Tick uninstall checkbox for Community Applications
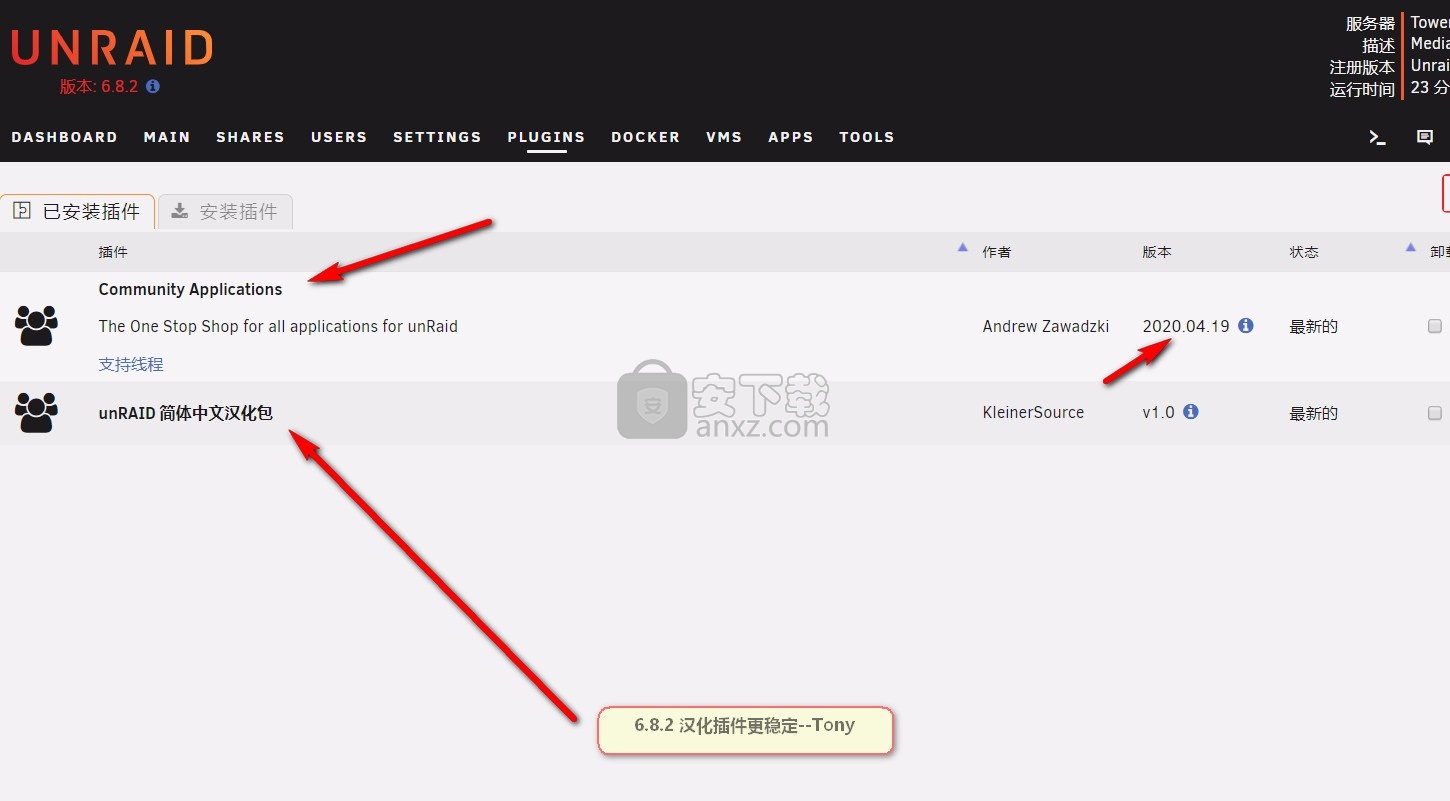Image resolution: width=1450 pixels, height=801 pixels. point(1435,326)
